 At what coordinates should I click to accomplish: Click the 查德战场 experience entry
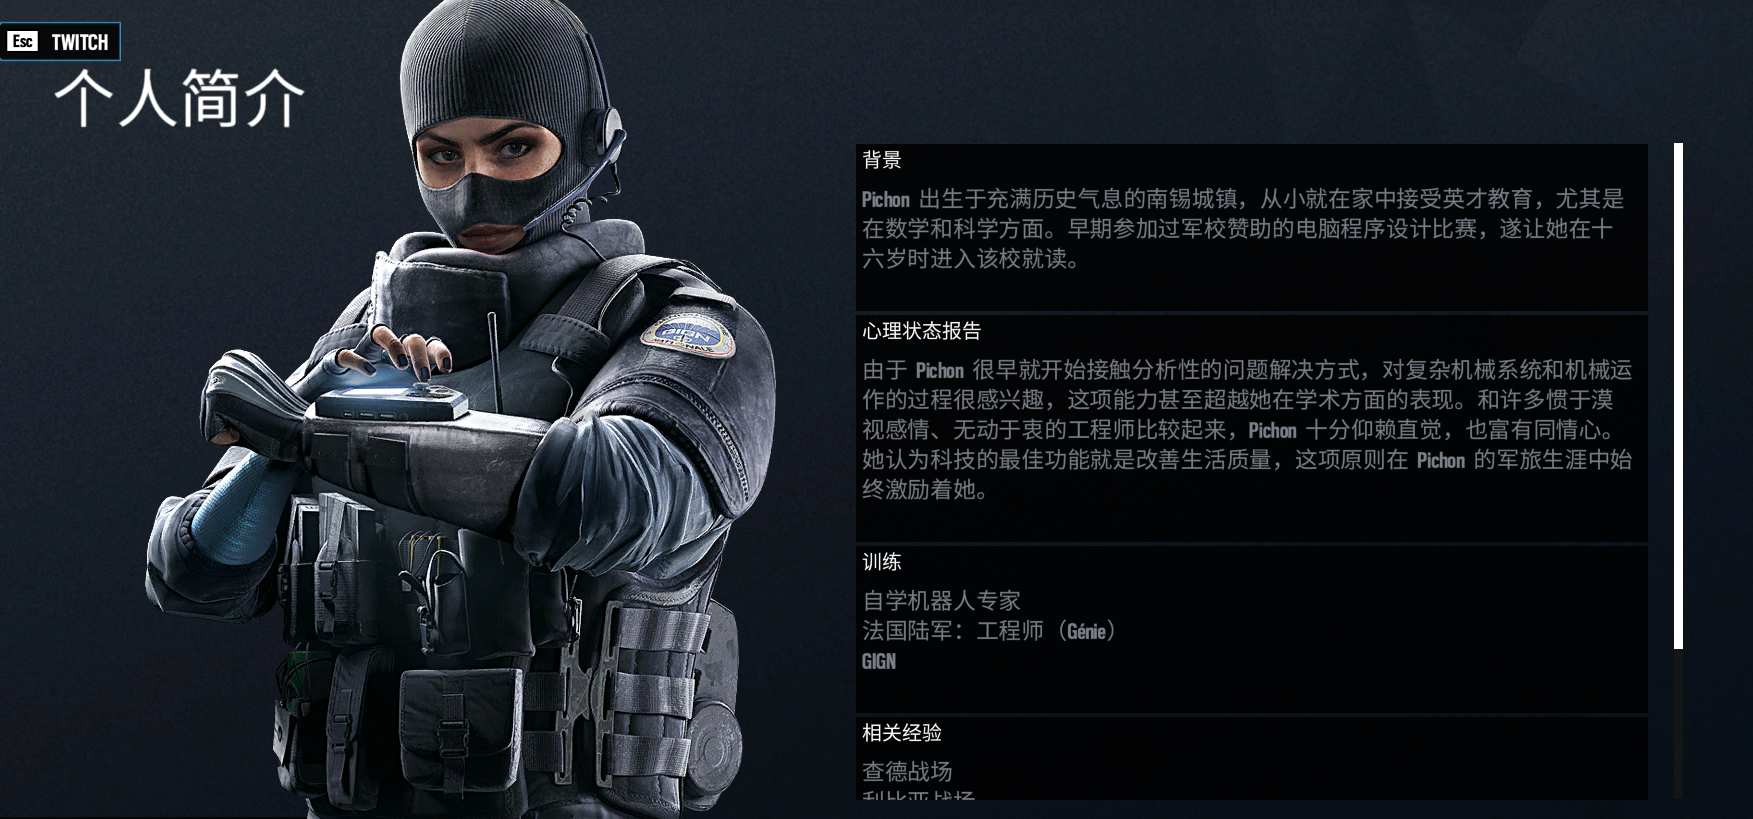907,772
